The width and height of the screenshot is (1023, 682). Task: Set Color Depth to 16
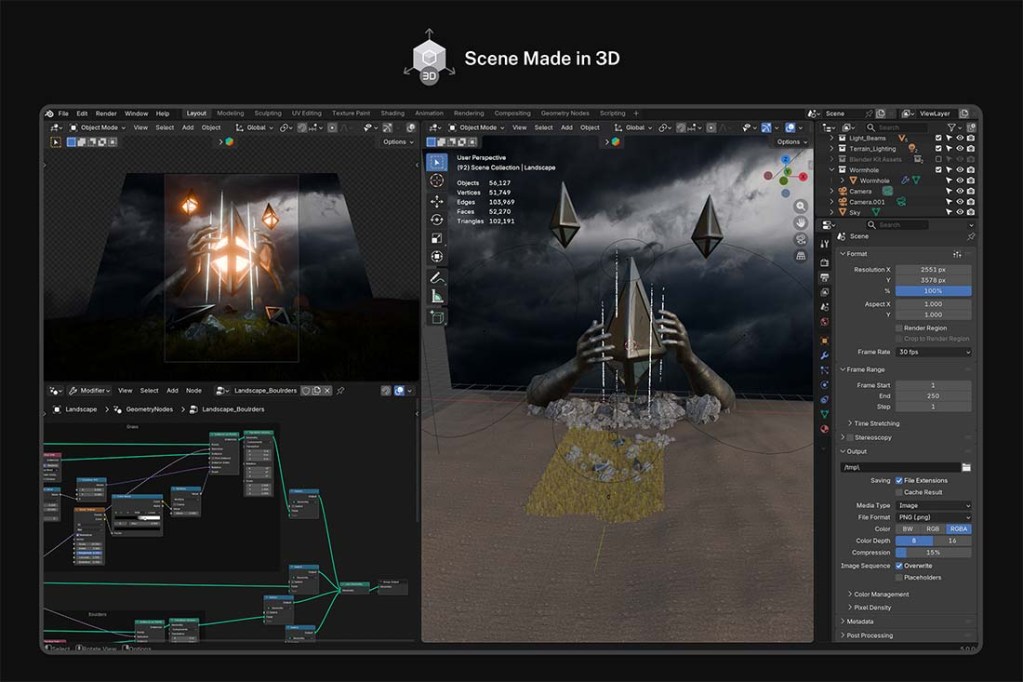point(953,540)
